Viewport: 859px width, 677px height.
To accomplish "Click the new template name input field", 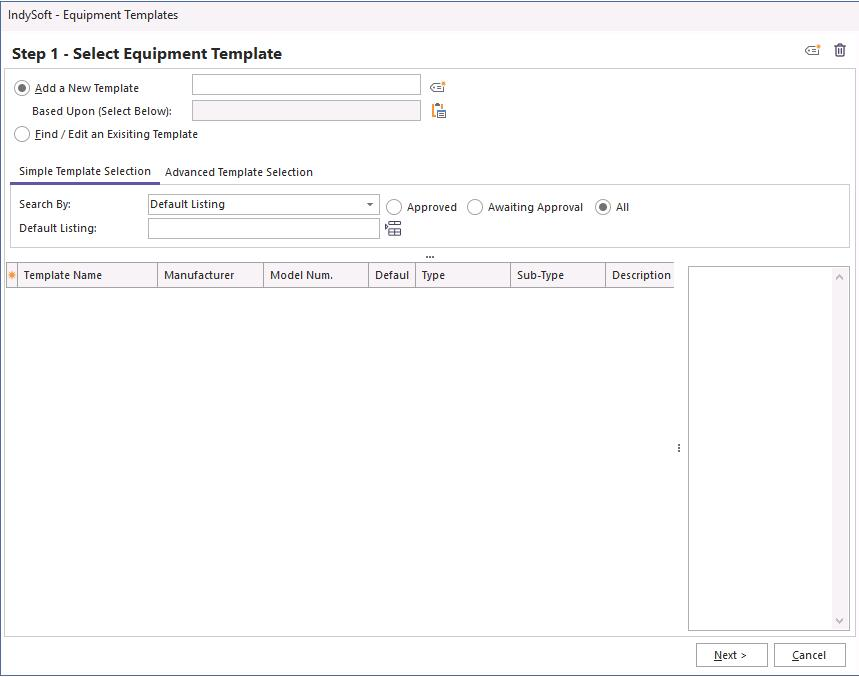I will coord(306,85).
